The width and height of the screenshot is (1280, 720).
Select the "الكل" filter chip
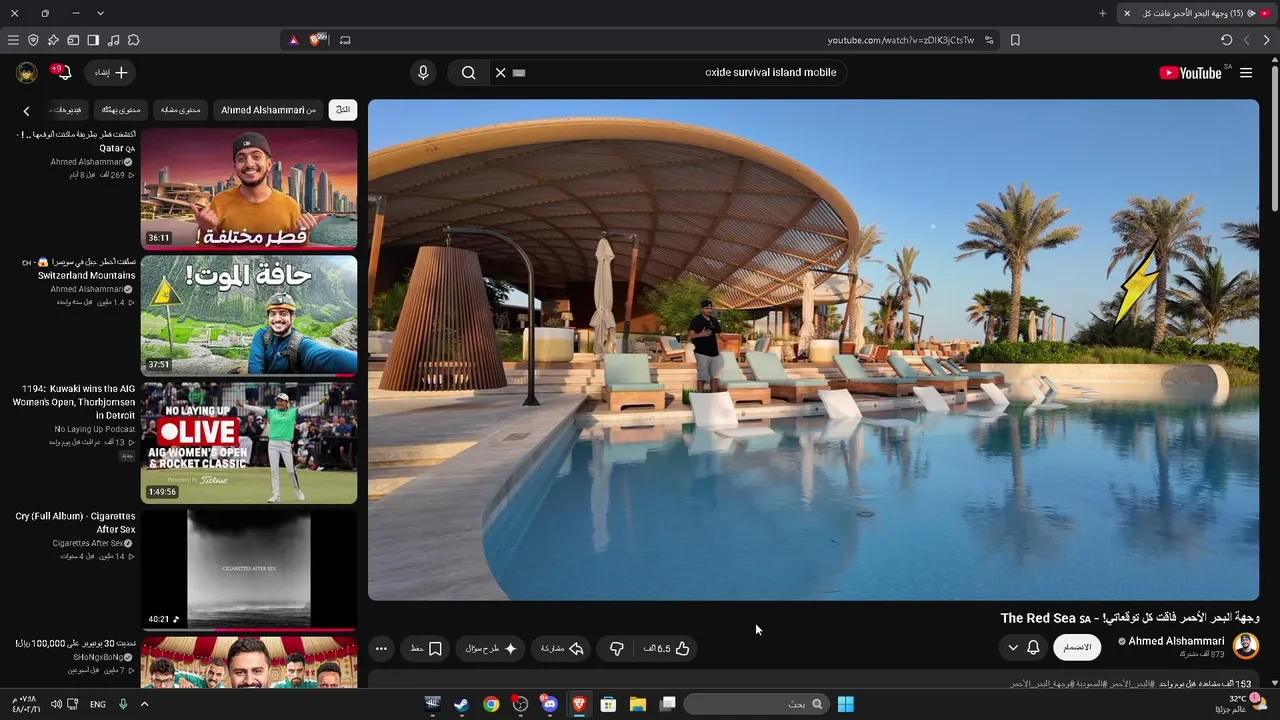[x=343, y=110]
